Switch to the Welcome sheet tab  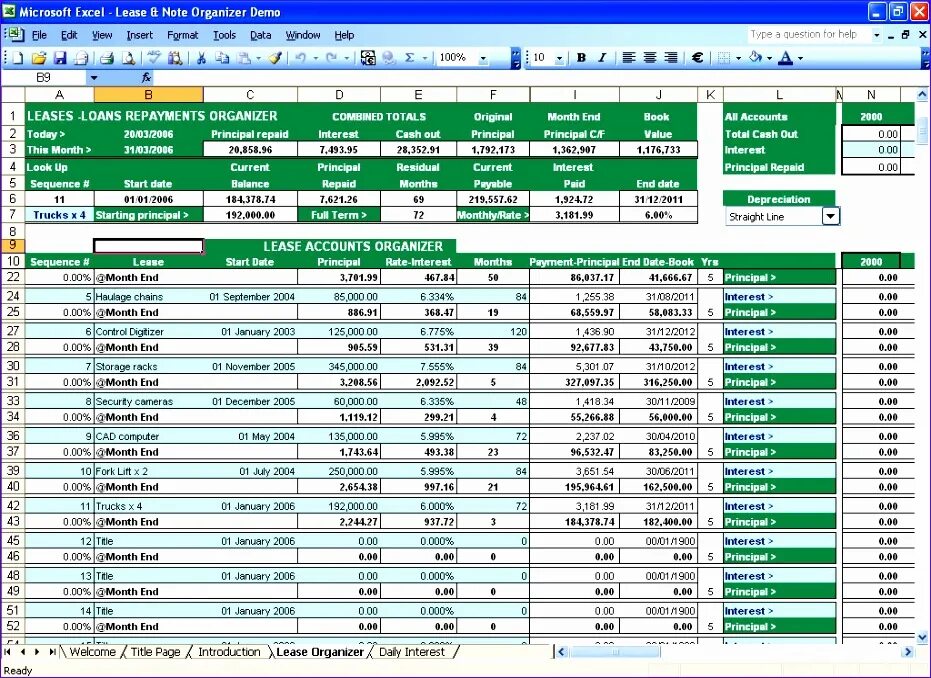[x=92, y=652]
